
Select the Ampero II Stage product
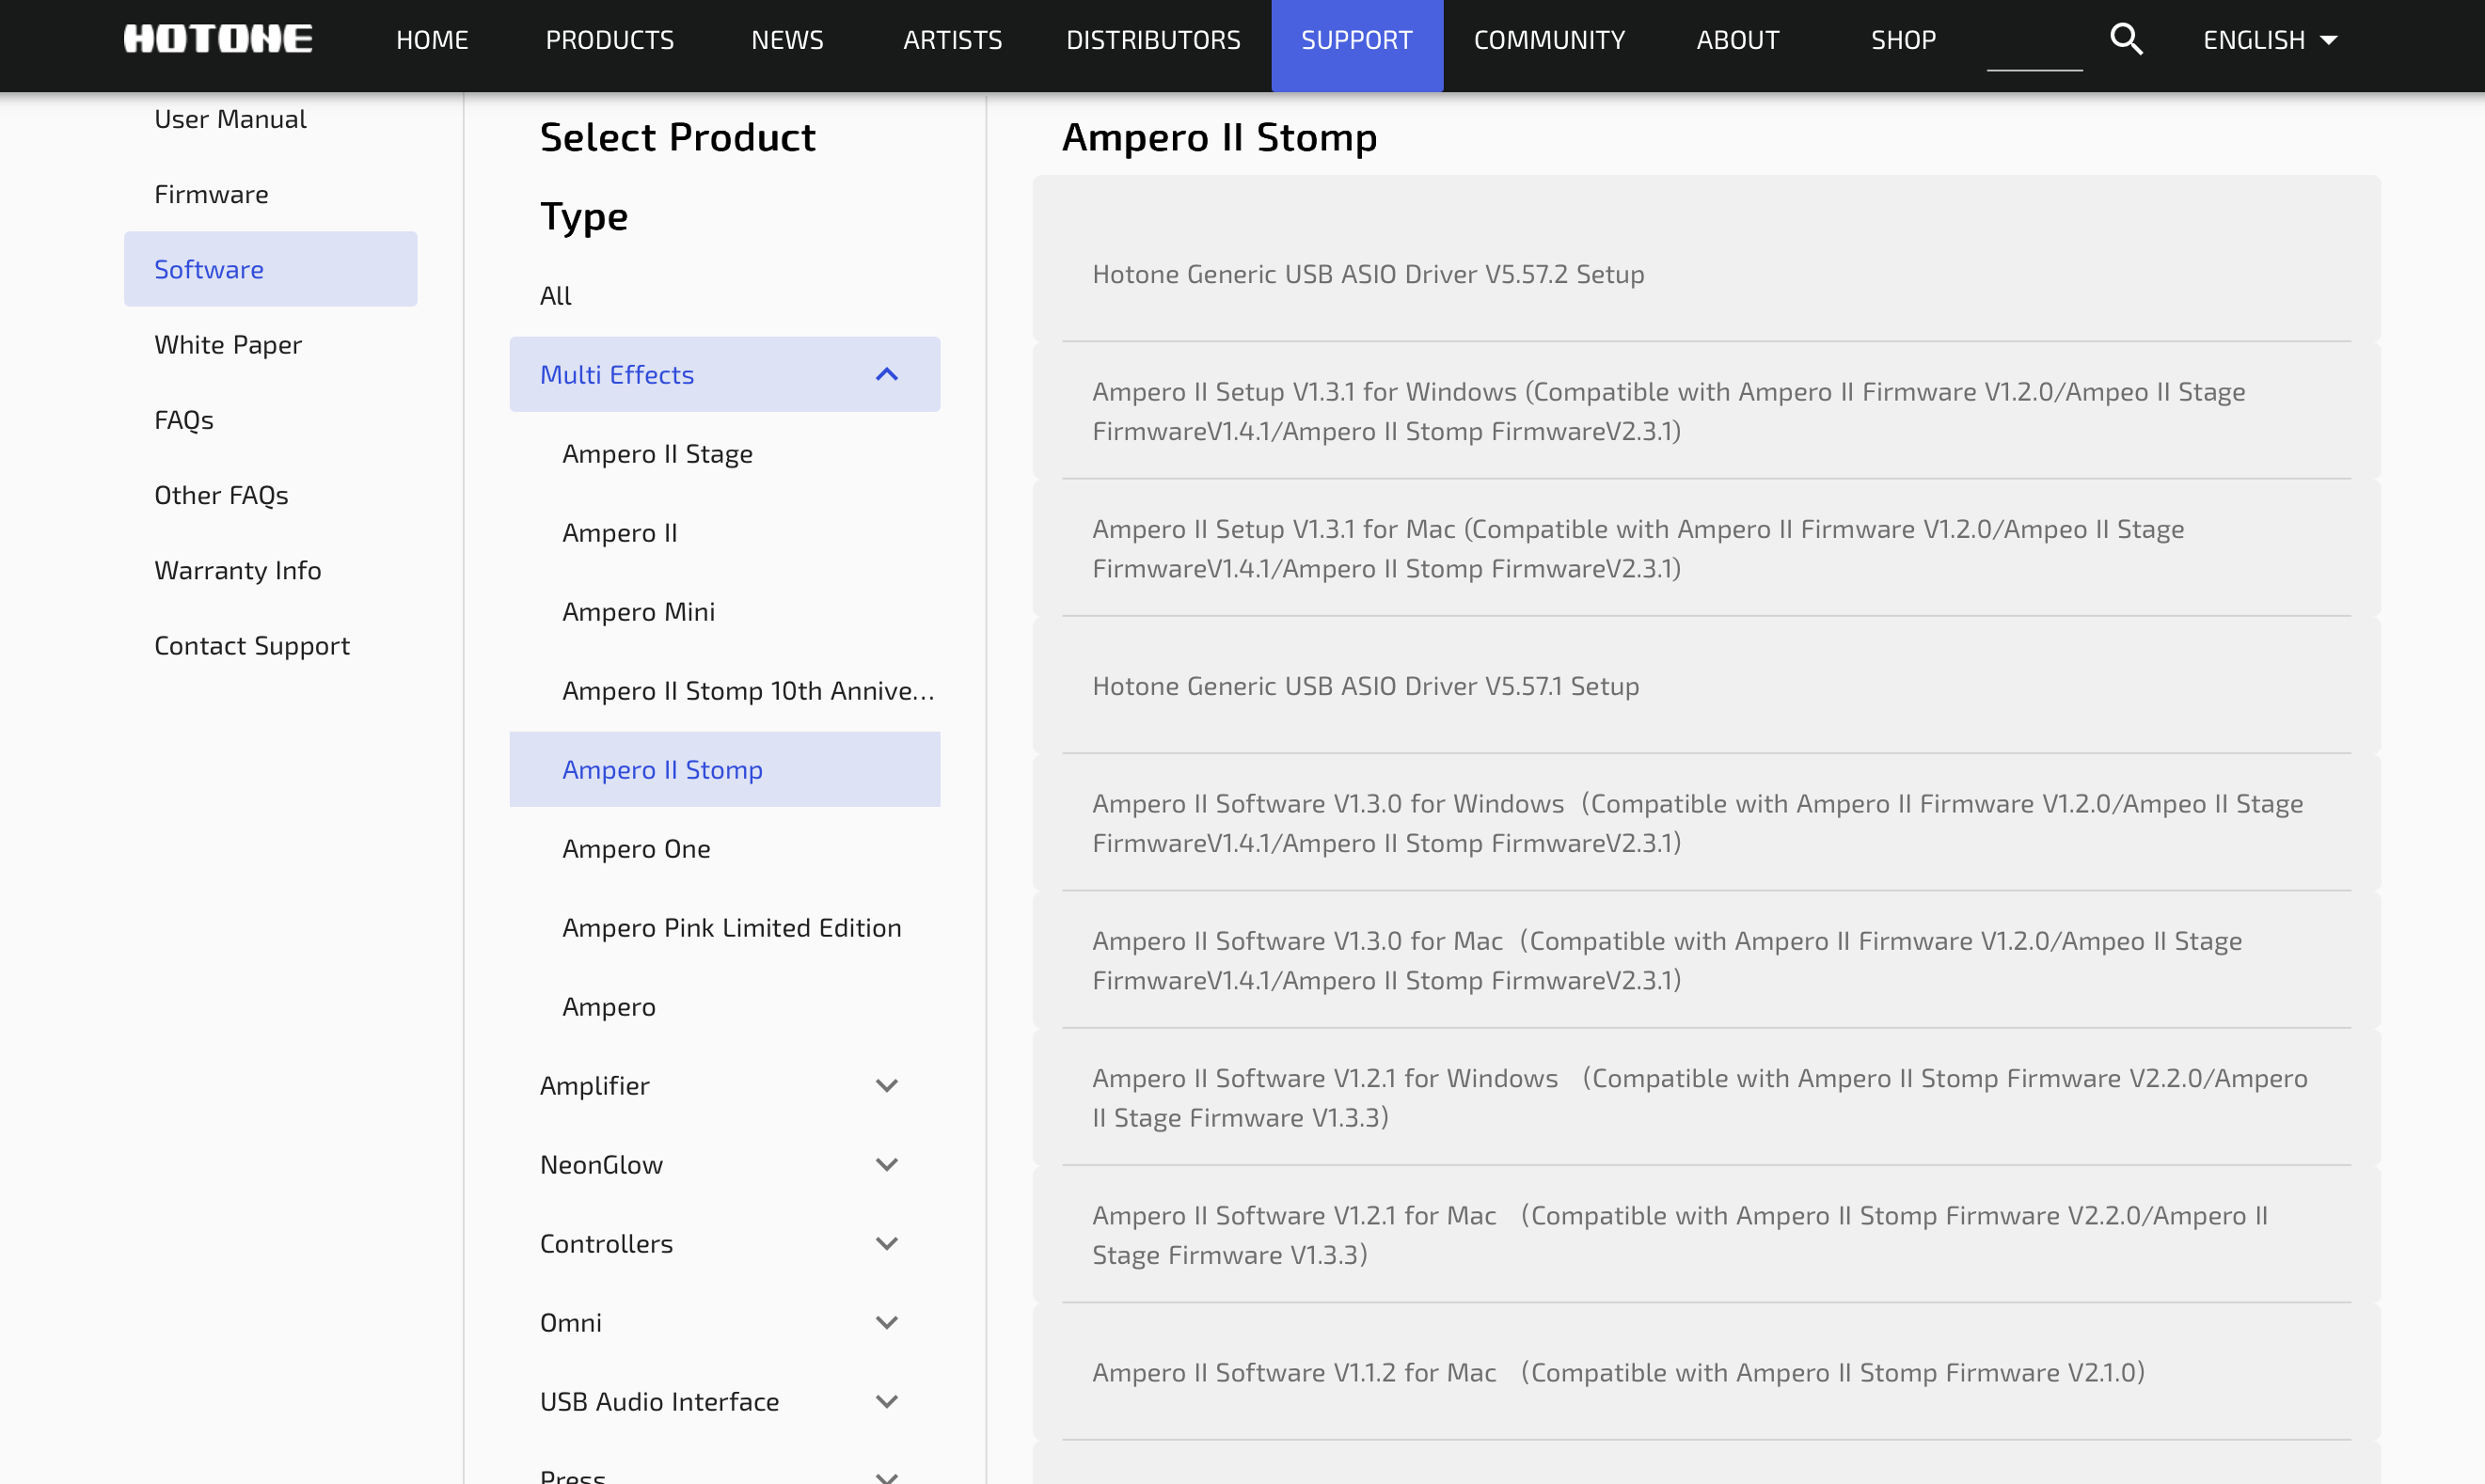point(657,454)
